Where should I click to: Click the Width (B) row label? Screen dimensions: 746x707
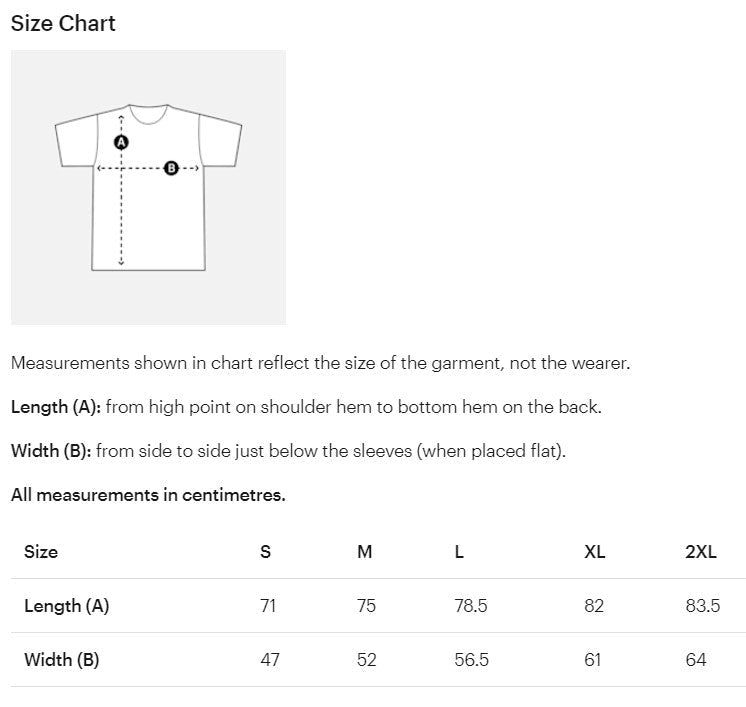click(62, 660)
